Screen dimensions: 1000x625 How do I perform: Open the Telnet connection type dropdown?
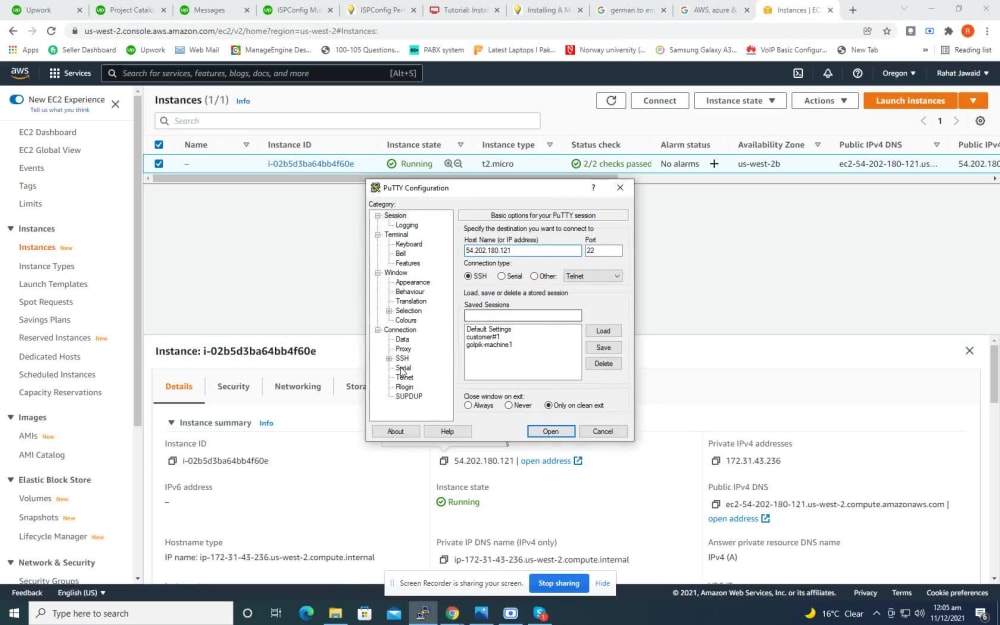[x=592, y=276]
